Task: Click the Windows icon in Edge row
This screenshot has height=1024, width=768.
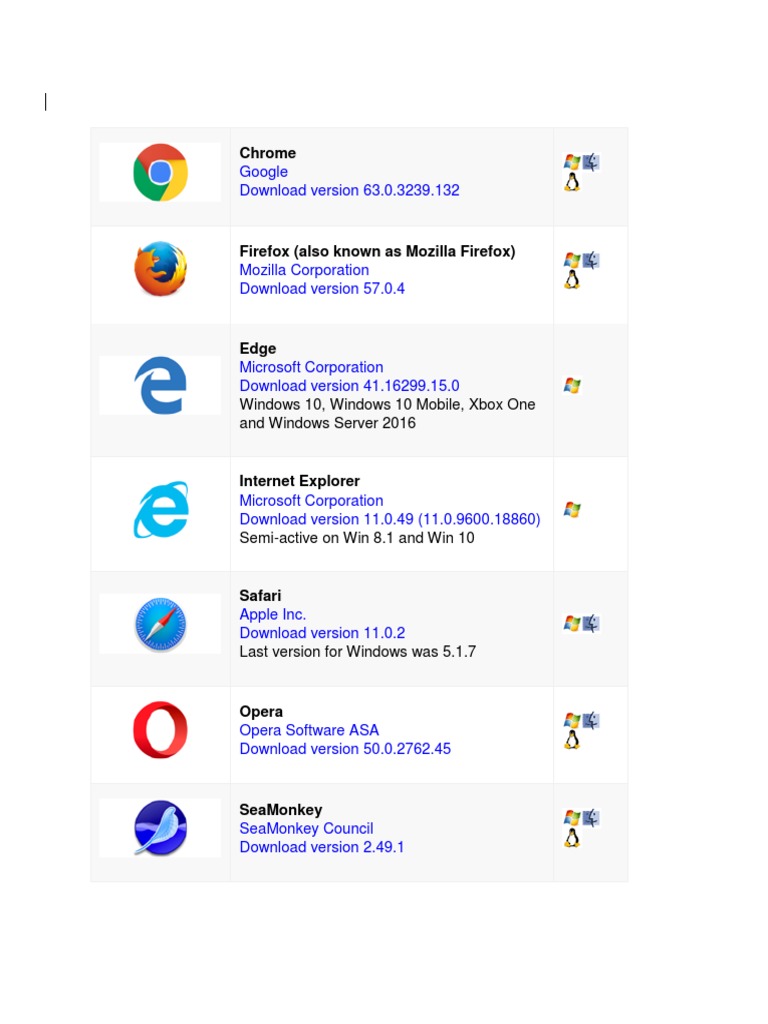Action: coord(572,385)
